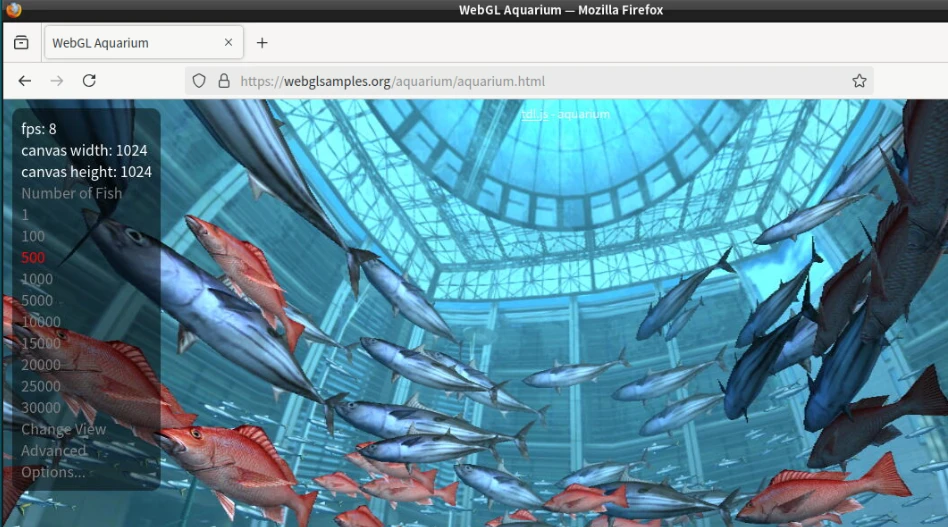Set the number of fish to 1000
Viewport: 948px width, 527px height.
(37, 279)
